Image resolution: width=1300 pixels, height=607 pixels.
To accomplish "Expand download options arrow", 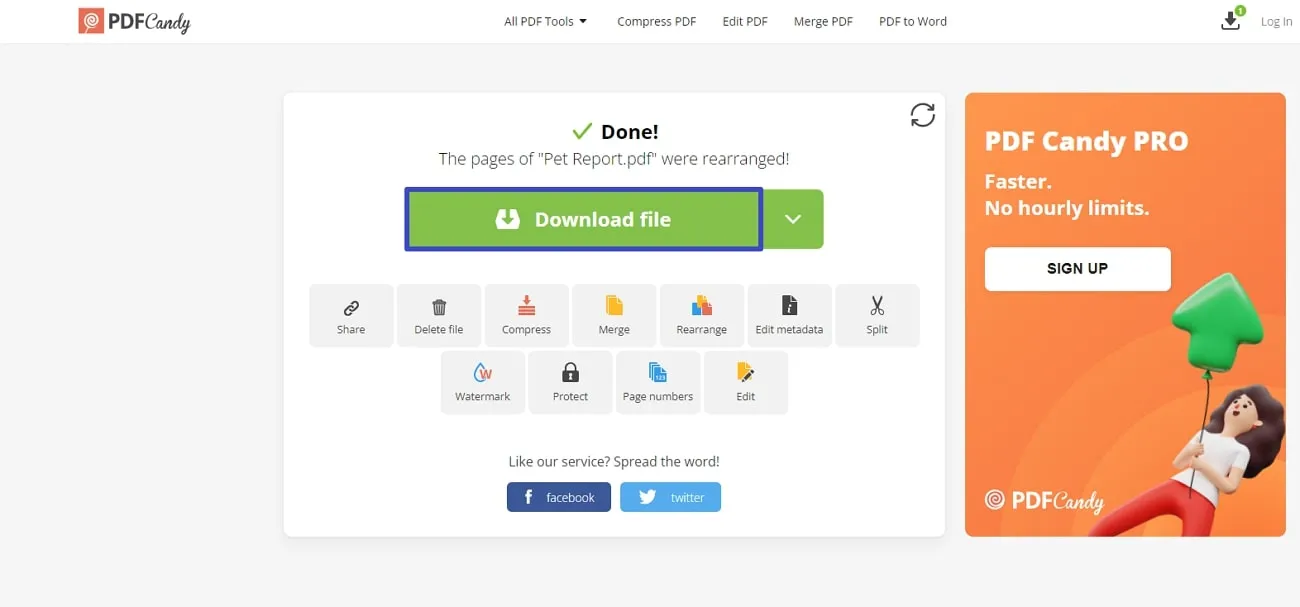I will point(793,219).
